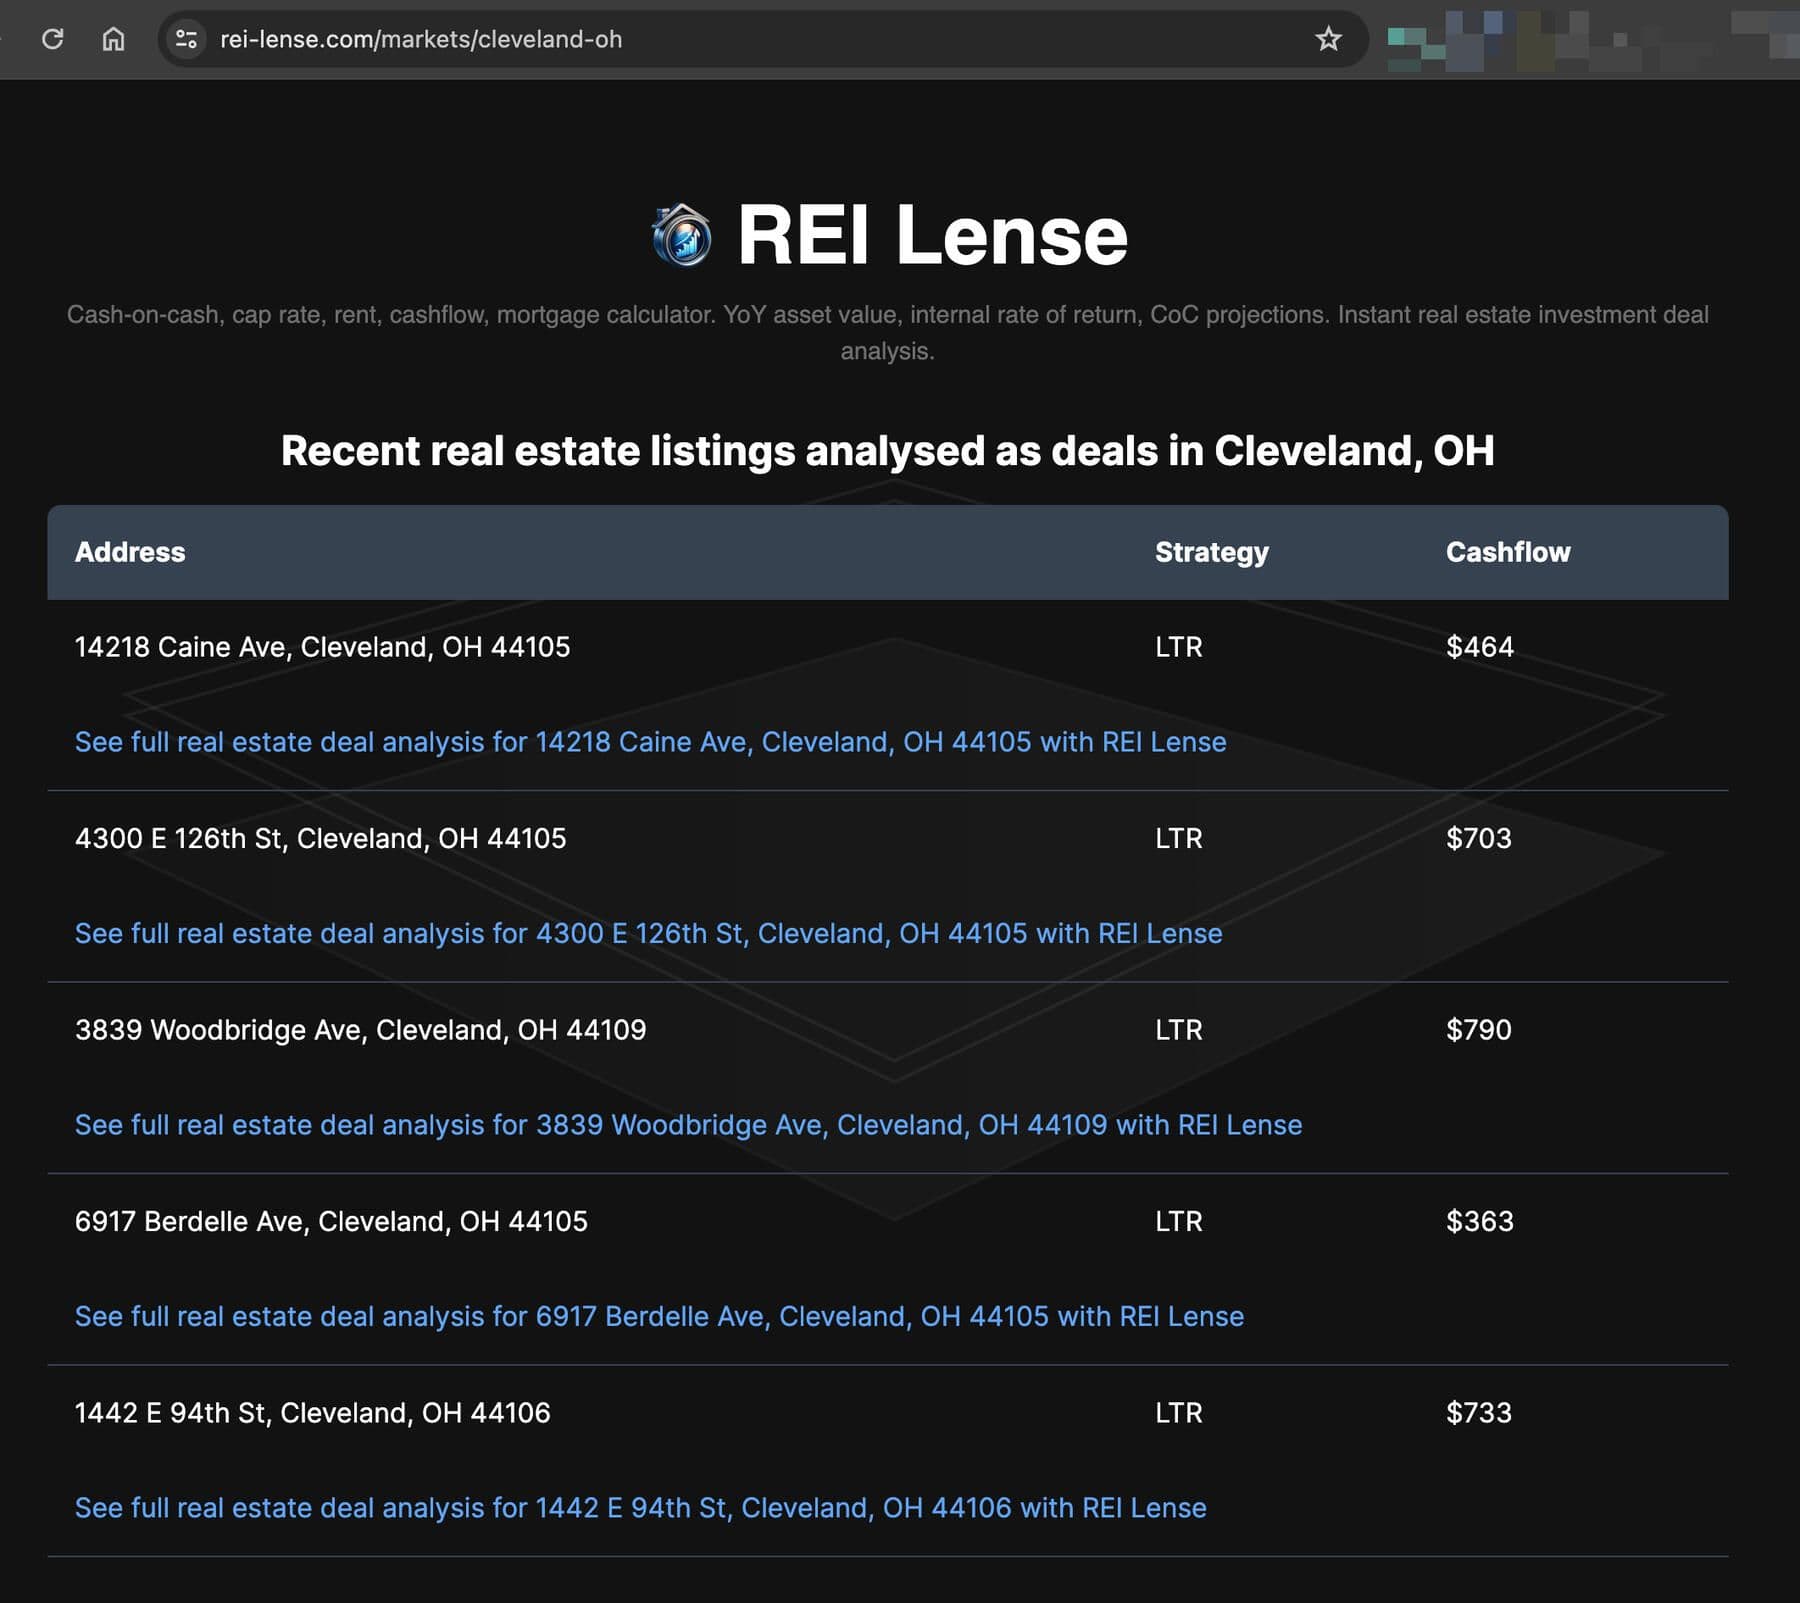Image resolution: width=1800 pixels, height=1603 pixels.
Task: Select address cell 6917 Berdelle Ave
Action: (x=331, y=1221)
